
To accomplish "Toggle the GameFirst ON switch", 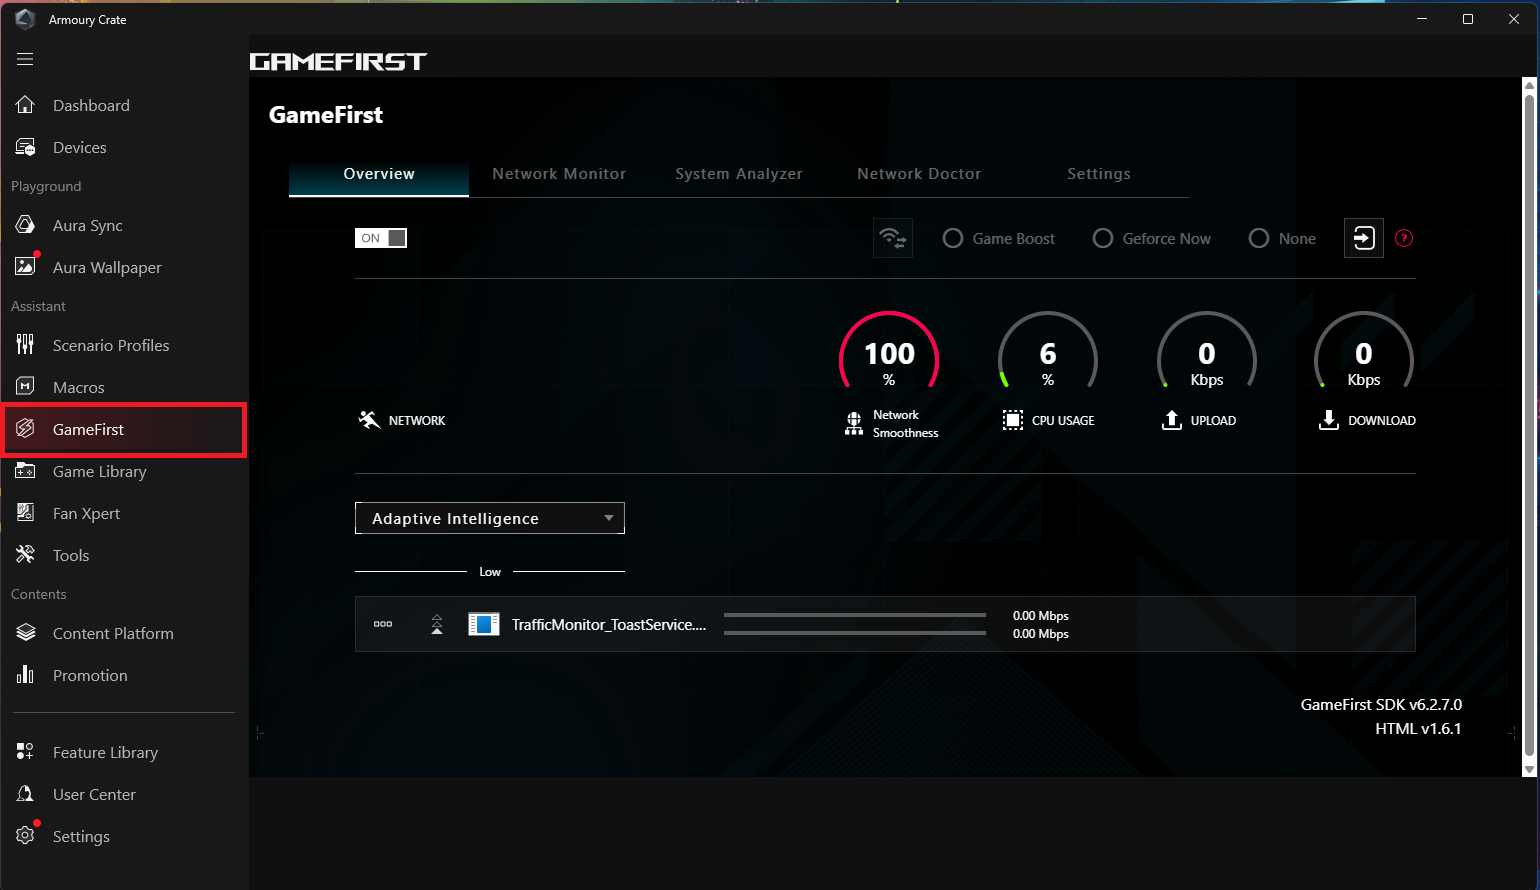I will coord(381,238).
